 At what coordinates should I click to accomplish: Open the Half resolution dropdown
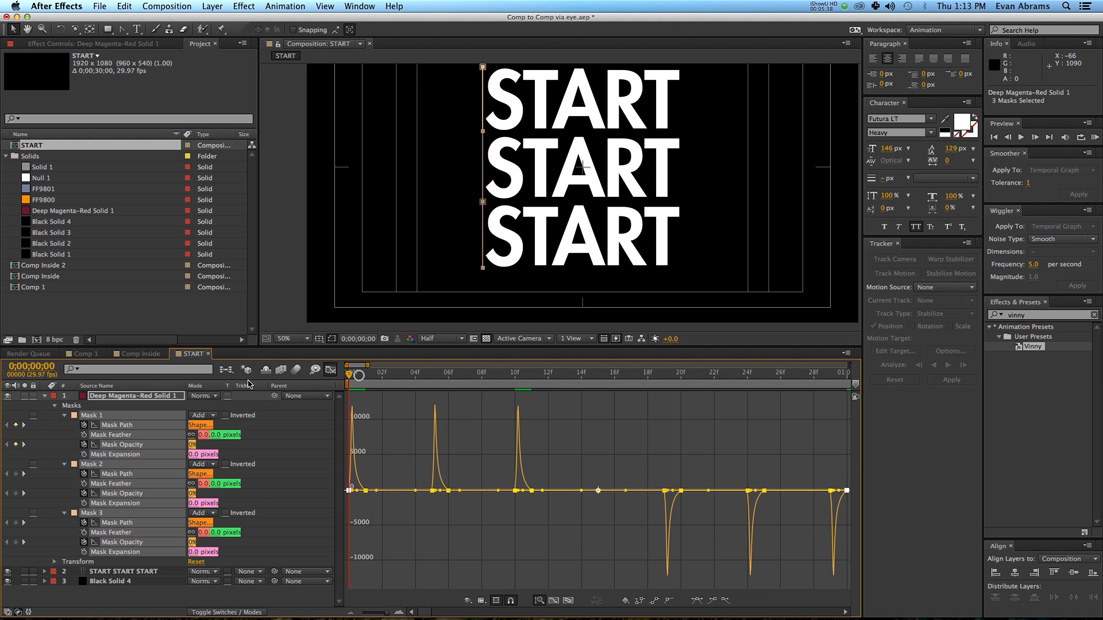click(x=442, y=339)
